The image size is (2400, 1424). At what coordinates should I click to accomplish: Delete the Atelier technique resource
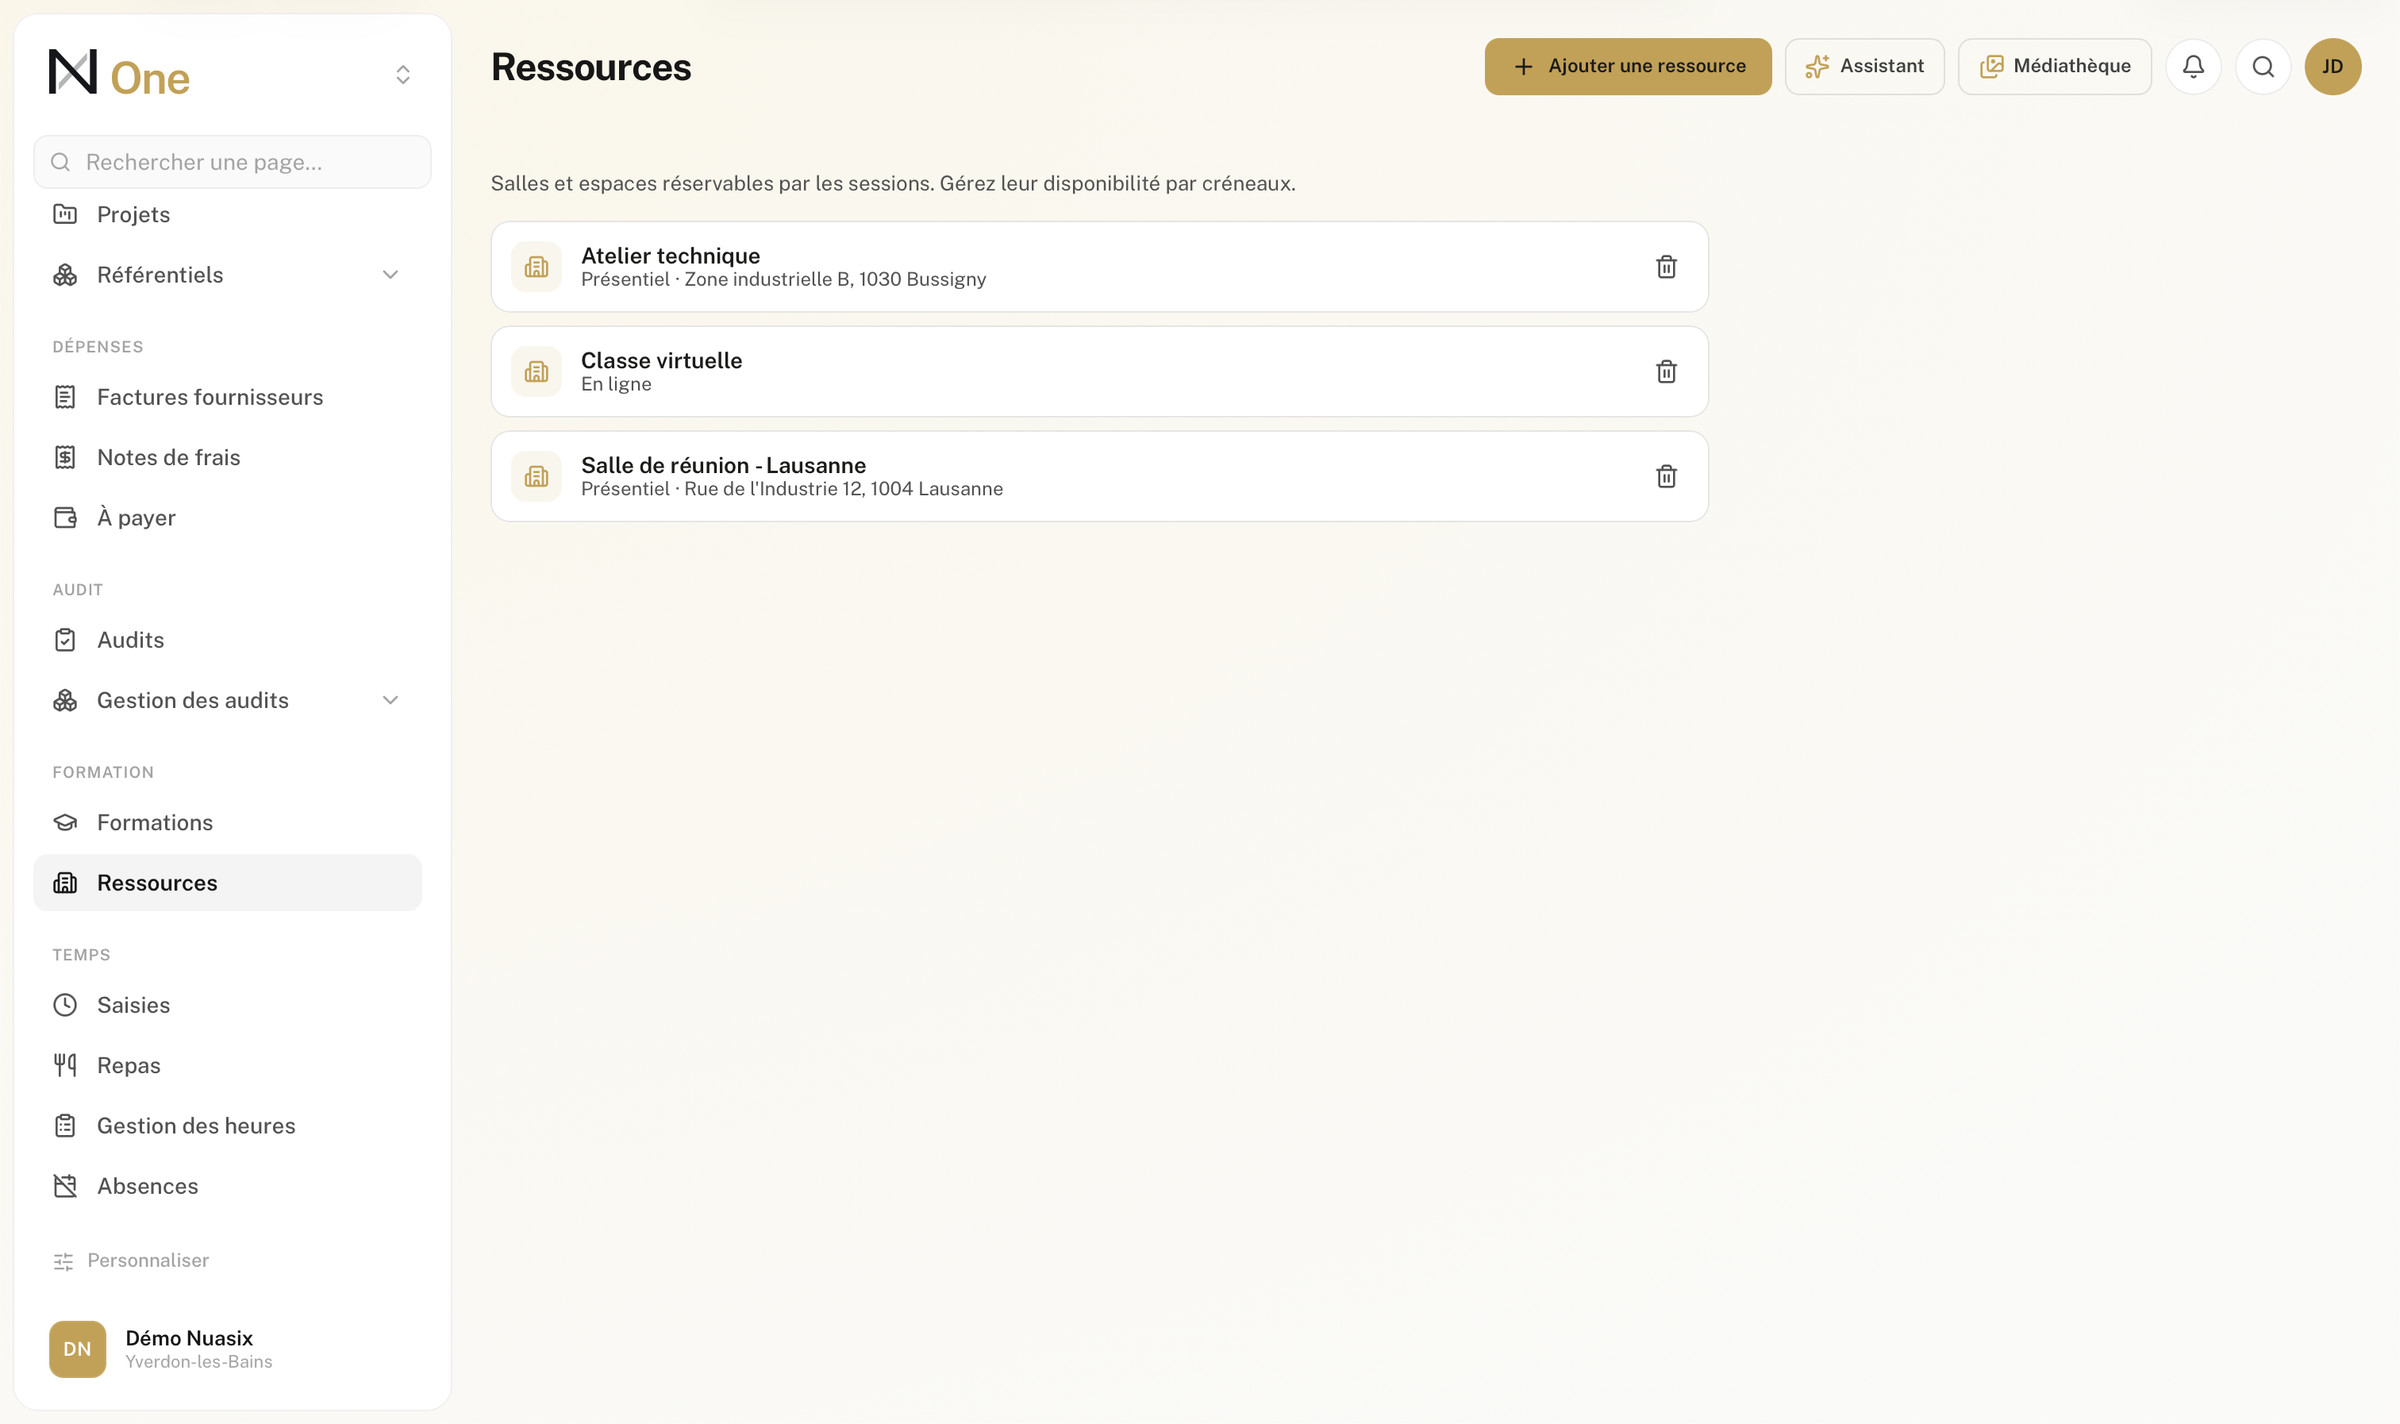(1666, 267)
